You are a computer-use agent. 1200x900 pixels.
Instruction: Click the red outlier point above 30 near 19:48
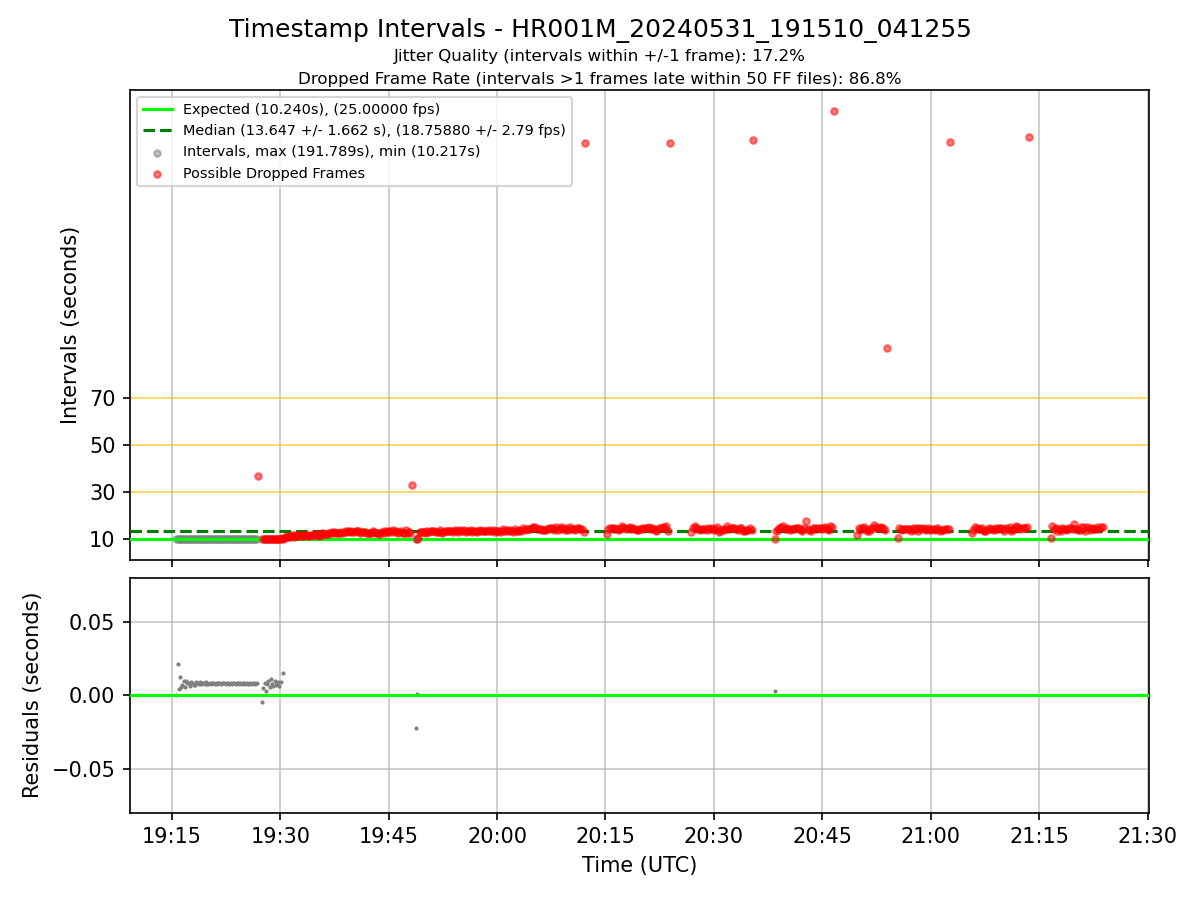[x=412, y=485]
